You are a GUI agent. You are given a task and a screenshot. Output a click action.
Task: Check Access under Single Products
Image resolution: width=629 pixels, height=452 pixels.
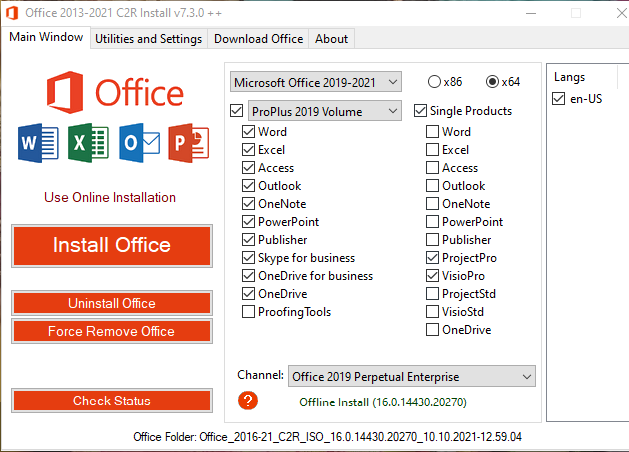point(432,168)
